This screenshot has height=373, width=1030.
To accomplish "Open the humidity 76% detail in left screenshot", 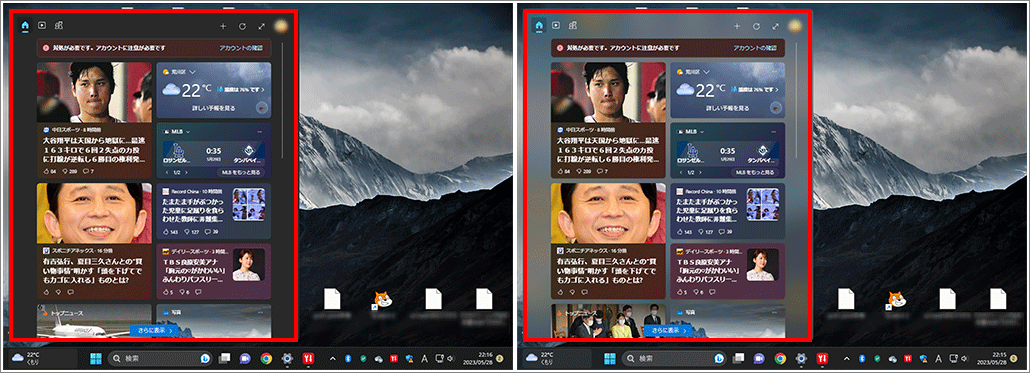I will point(240,89).
